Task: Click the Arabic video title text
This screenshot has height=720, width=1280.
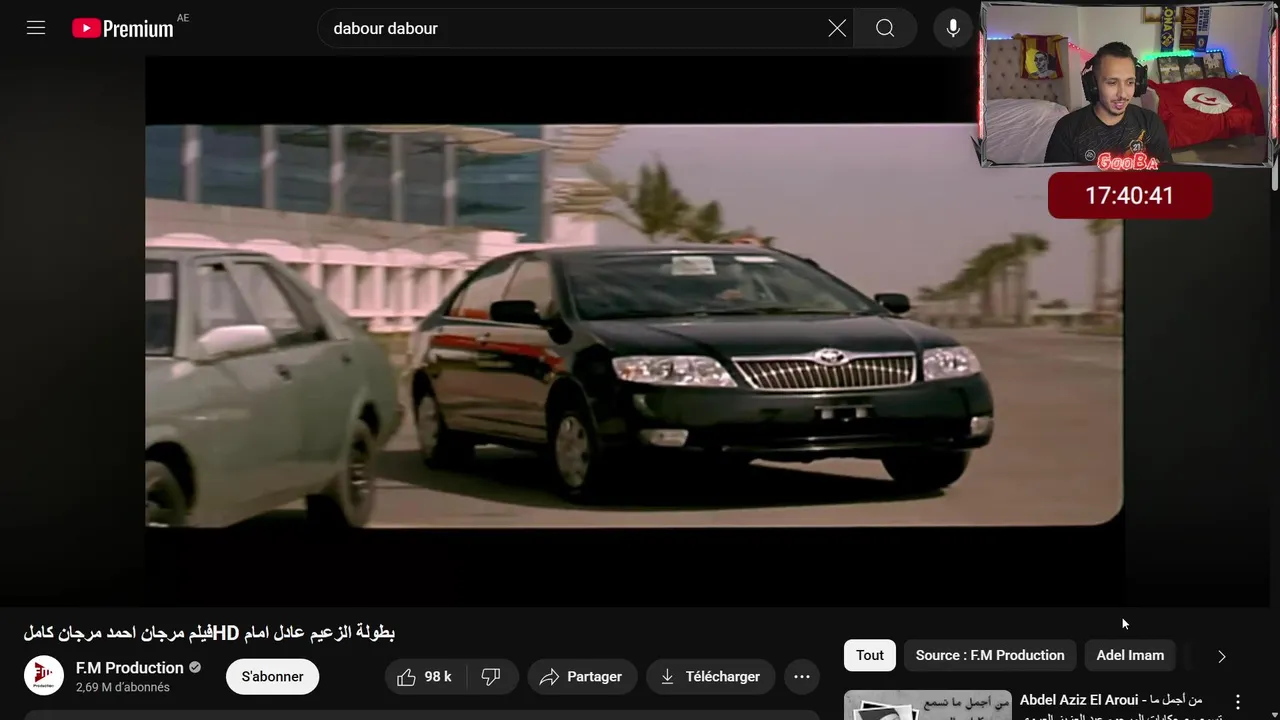Action: [x=209, y=632]
